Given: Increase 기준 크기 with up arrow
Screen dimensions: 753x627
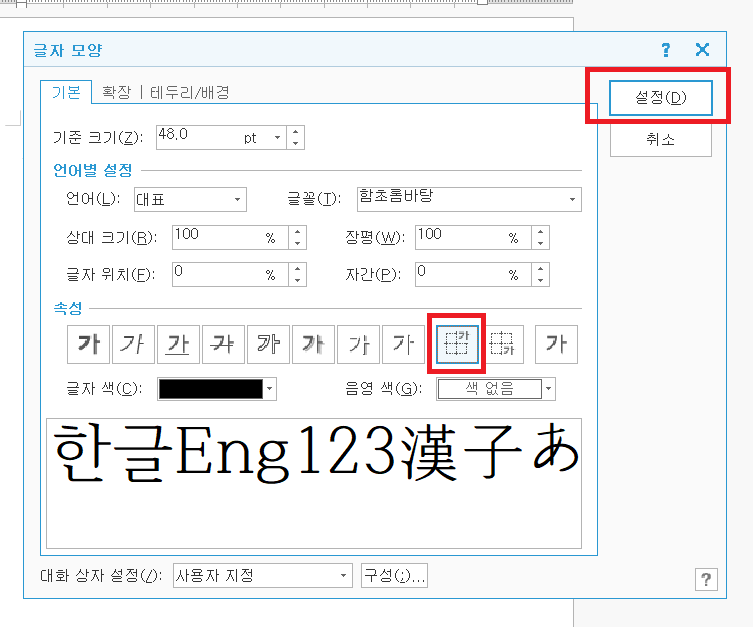Looking at the screenshot, I should pyautogui.click(x=295, y=132).
